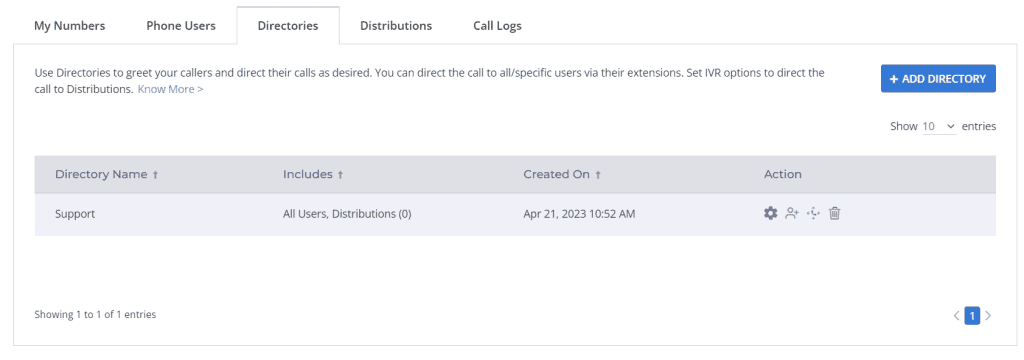The height and width of the screenshot is (360, 1024).
Task: Sort by Created On arrow icon
Action: [598, 175]
